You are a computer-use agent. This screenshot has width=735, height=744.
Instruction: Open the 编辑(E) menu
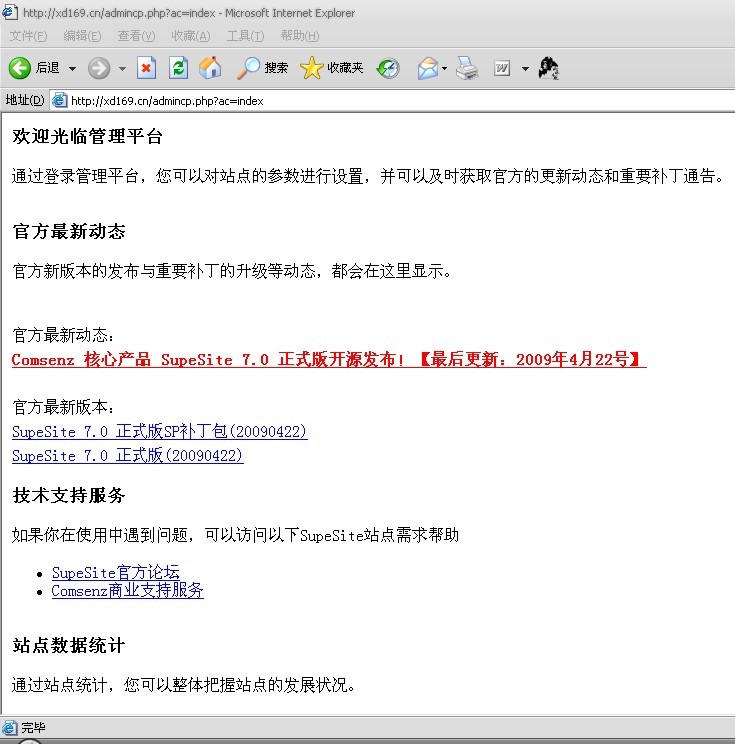click(x=82, y=36)
